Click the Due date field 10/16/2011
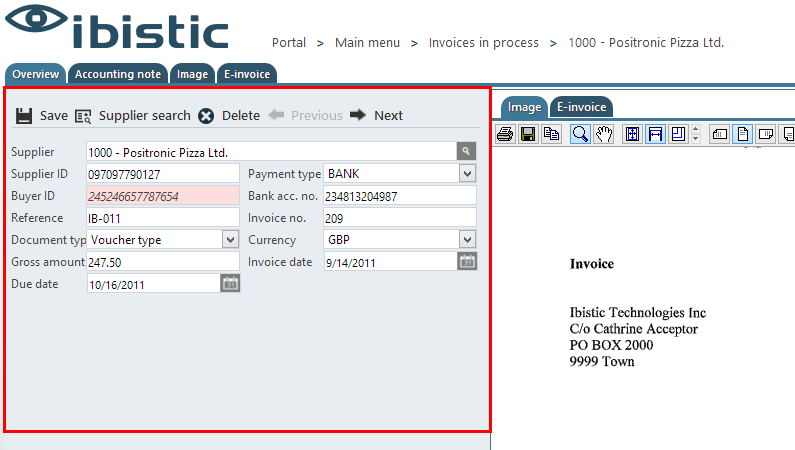The image size is (795, 450). (x=154, y=284)
